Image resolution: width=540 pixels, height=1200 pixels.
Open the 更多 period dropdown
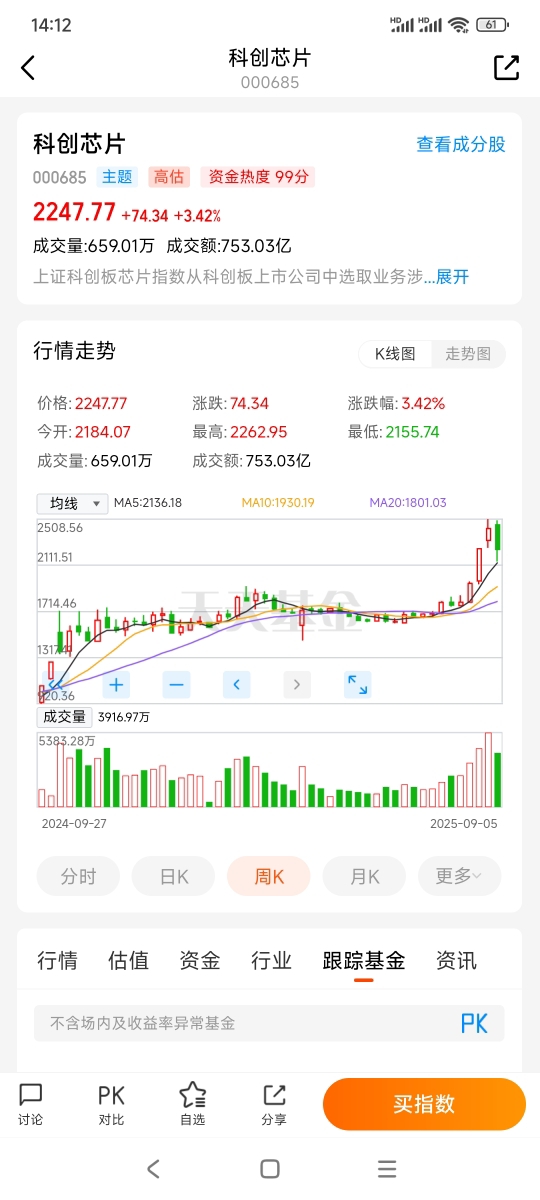pyautogui.click(x=459, y=876)
